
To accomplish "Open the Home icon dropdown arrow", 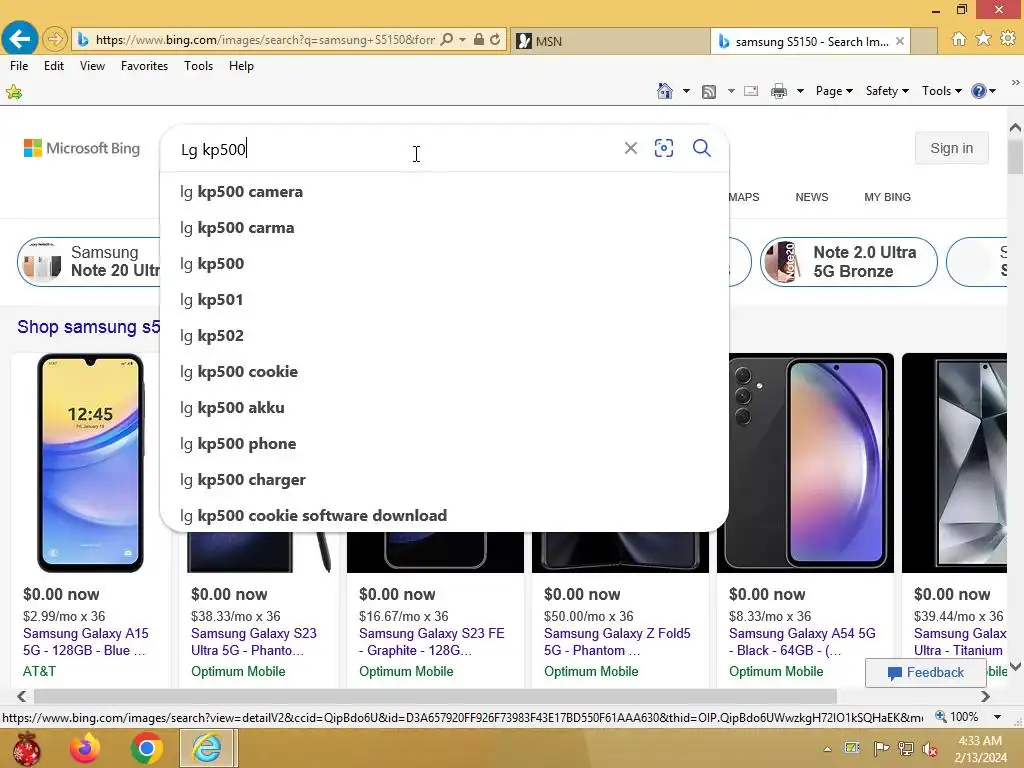I will tap(686, 91).
